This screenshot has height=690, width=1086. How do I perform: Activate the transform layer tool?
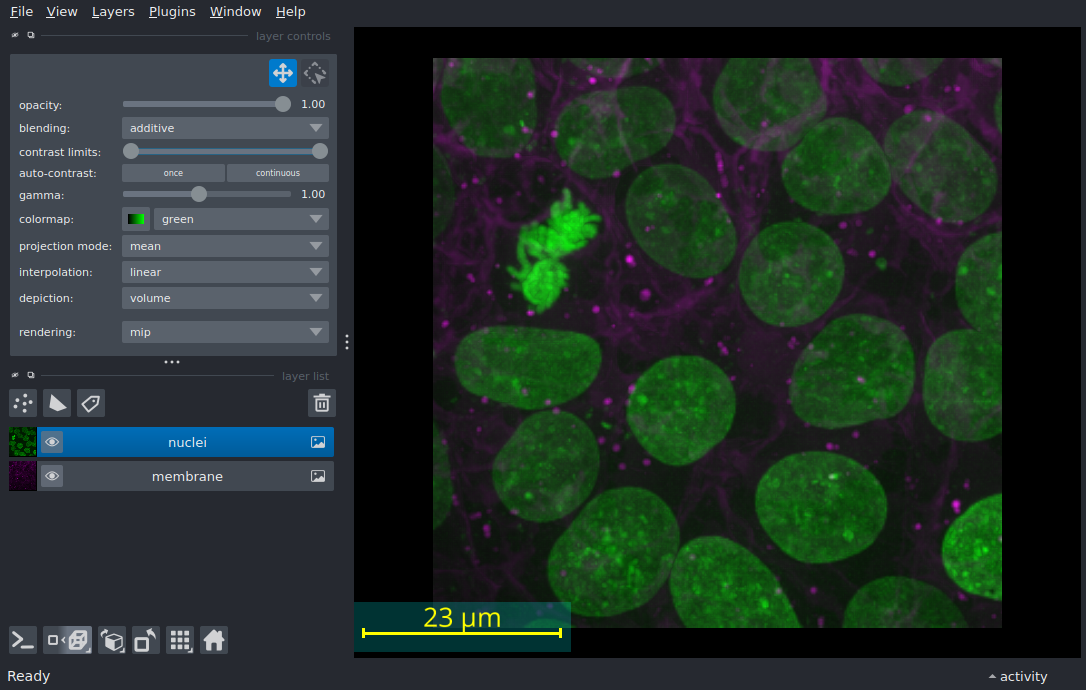pos(316,73)
